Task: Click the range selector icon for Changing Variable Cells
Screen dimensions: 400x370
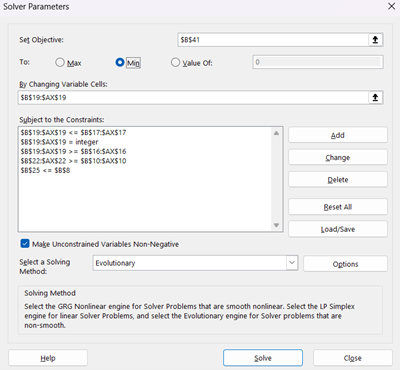Action: 375,98
